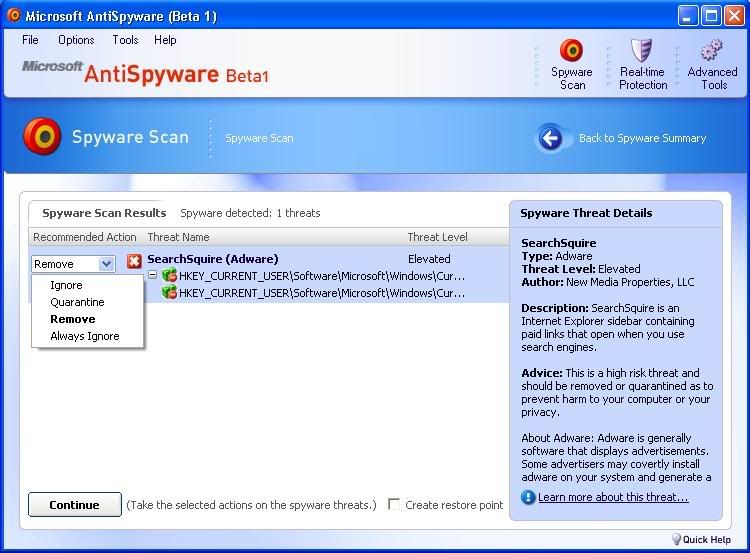
Task: Click the red X icon beside SearchSquire
Action: [x=134, y=261]
